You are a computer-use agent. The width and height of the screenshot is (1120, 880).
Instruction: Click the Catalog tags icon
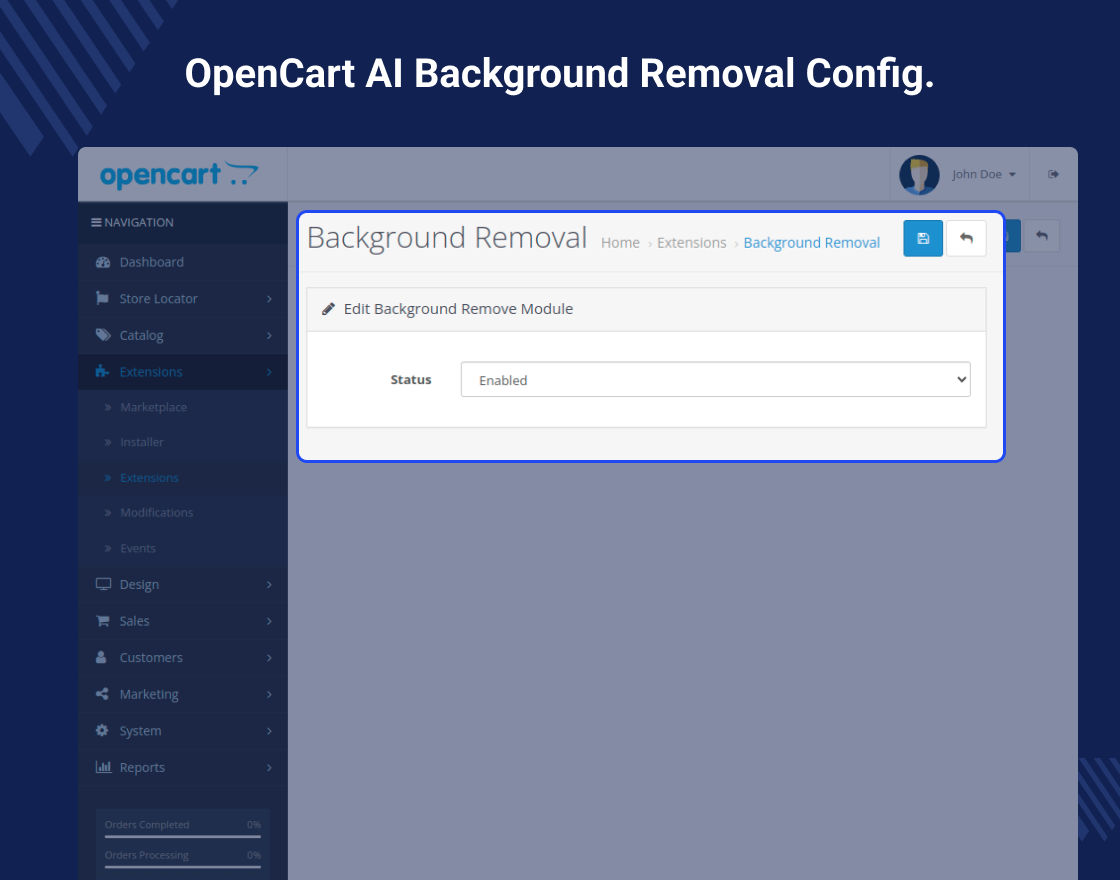pyautogui.click(x=103, y=335)
